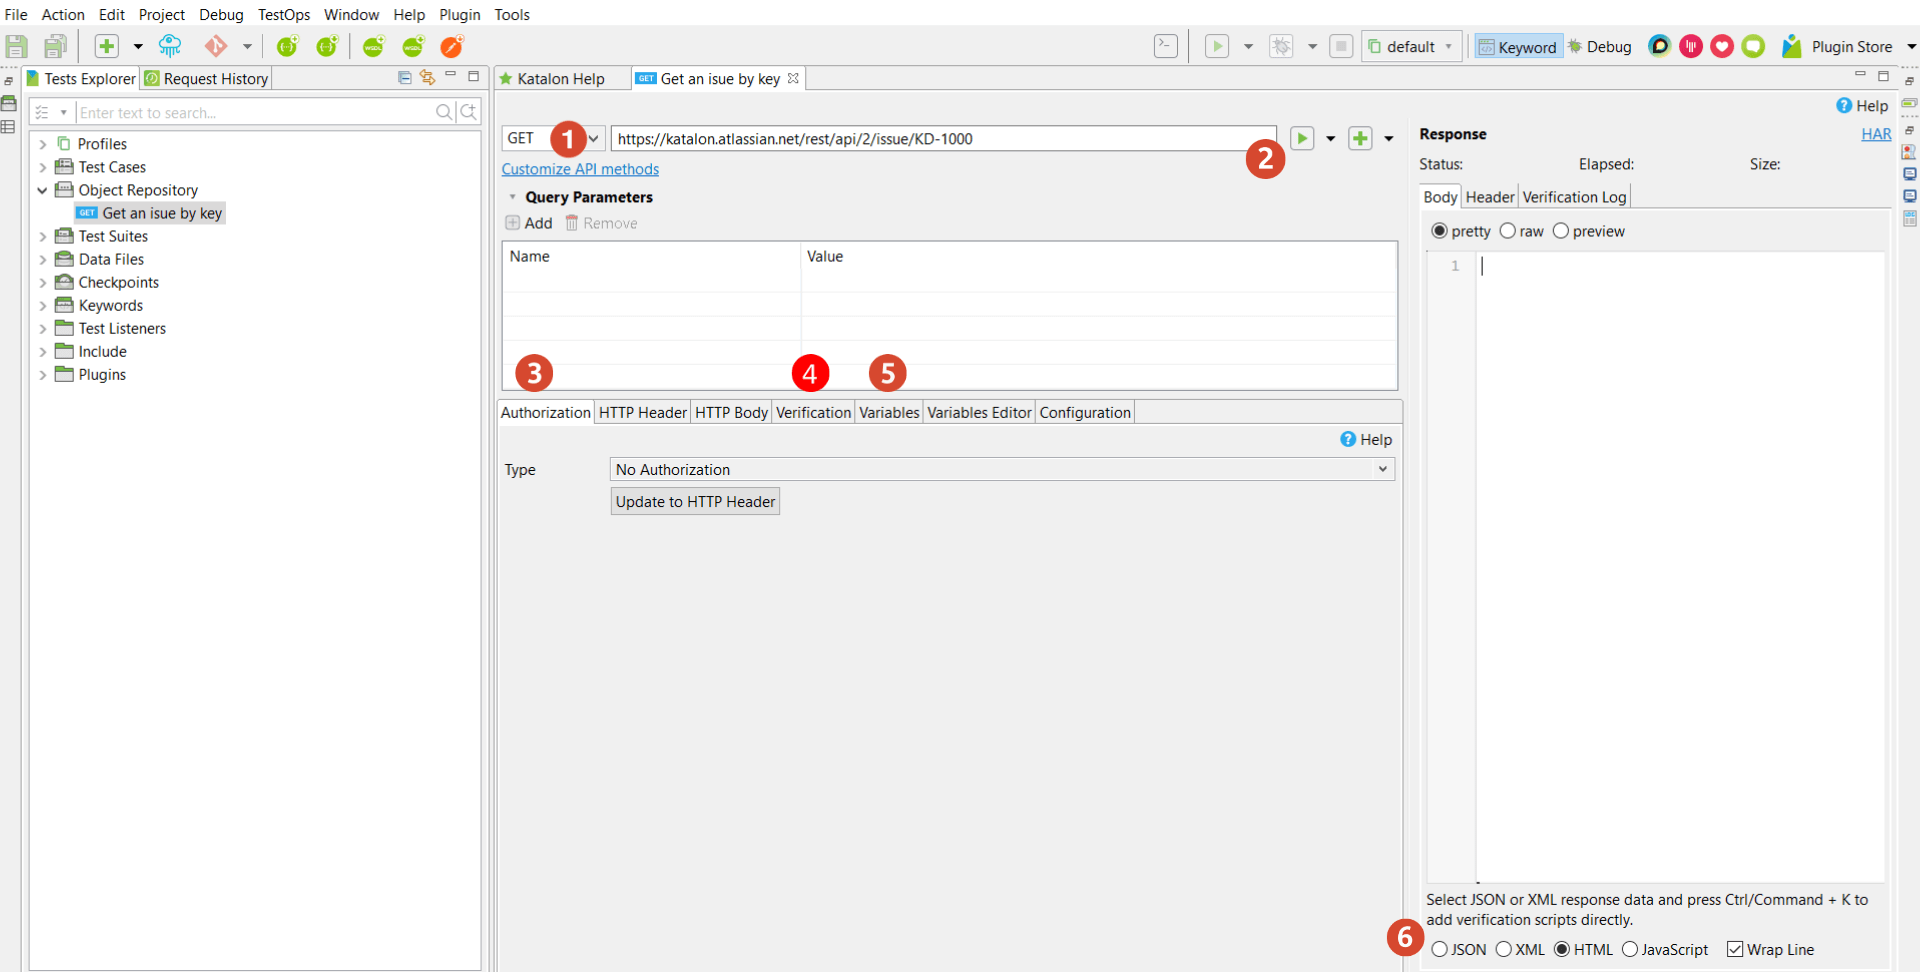Click Collapse All icon in Tests Explorer
The image size is (1920, 972).
[405, 78]
